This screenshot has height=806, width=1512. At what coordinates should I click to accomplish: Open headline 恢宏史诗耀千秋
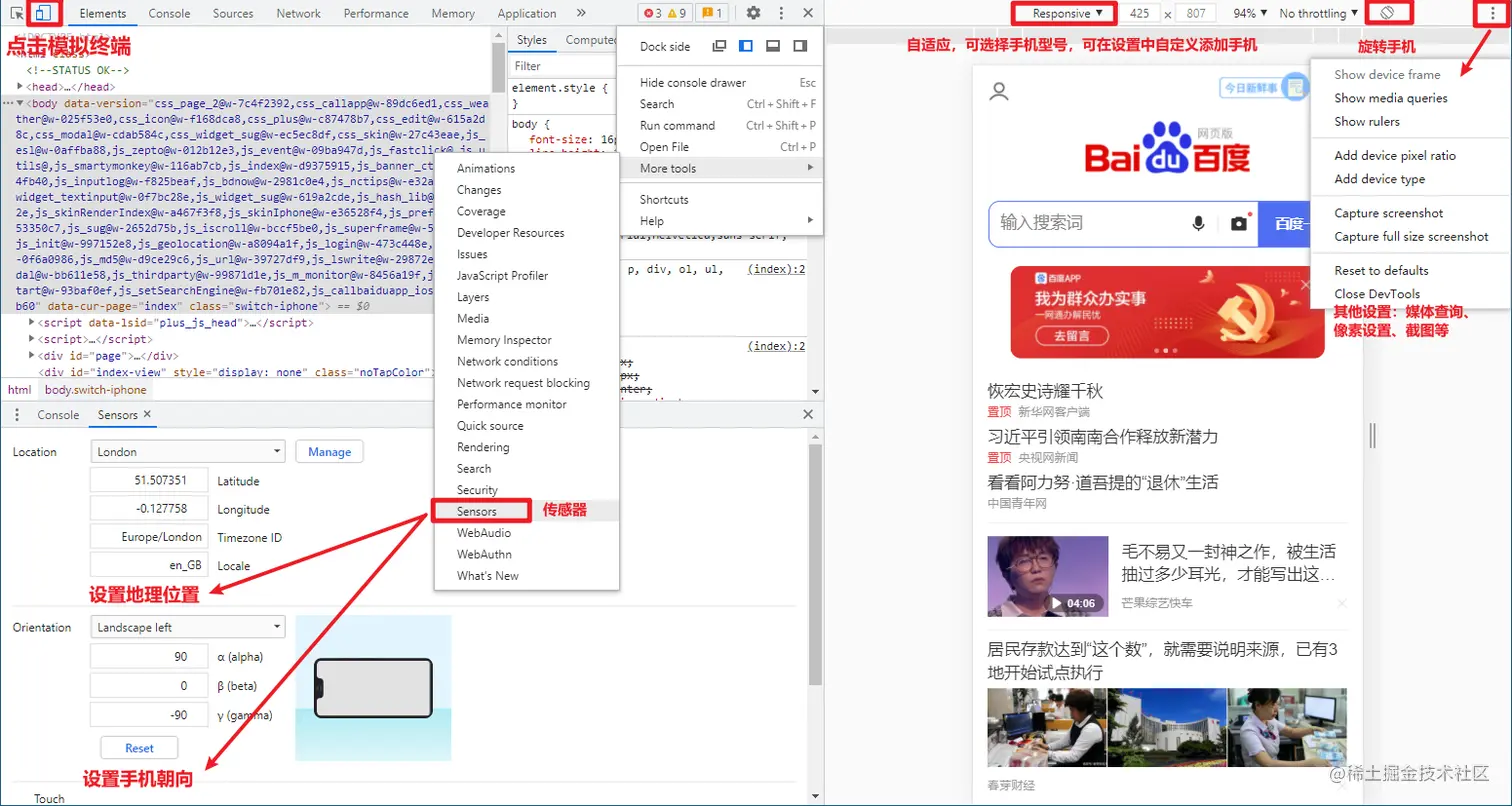pos(1045,390)
